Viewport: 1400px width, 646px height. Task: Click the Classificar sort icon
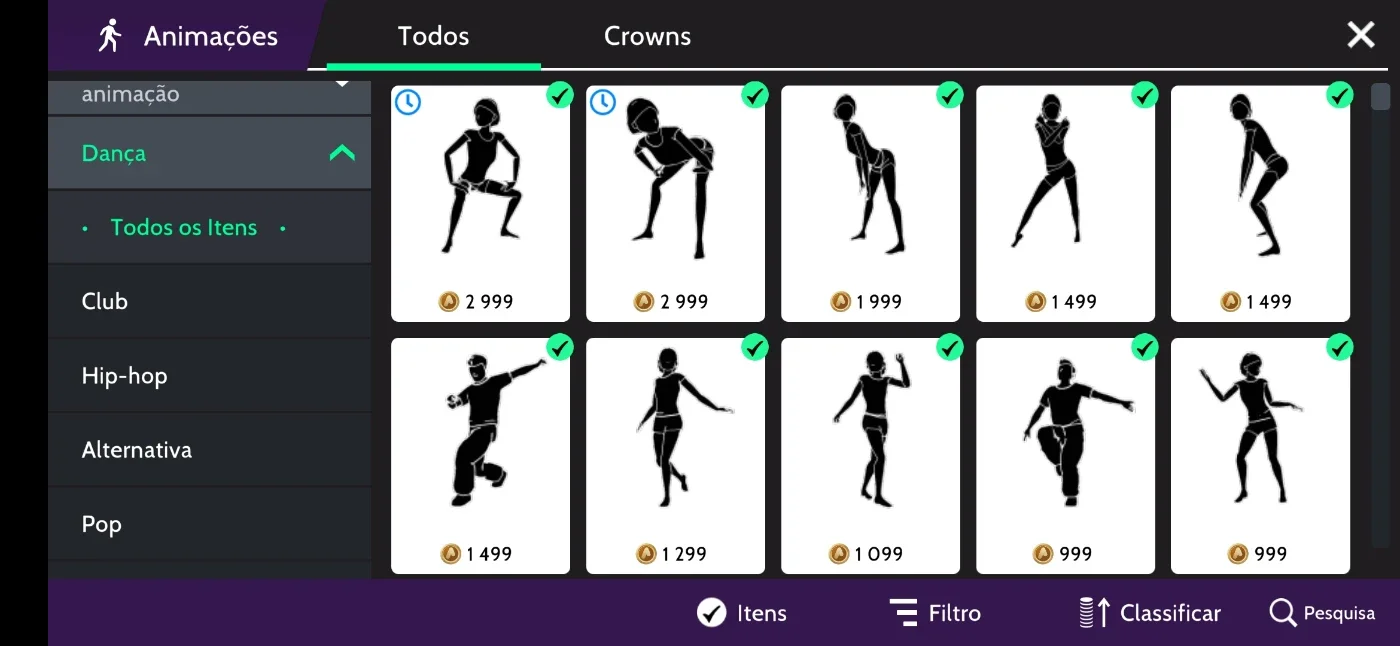click(1095, 613)
